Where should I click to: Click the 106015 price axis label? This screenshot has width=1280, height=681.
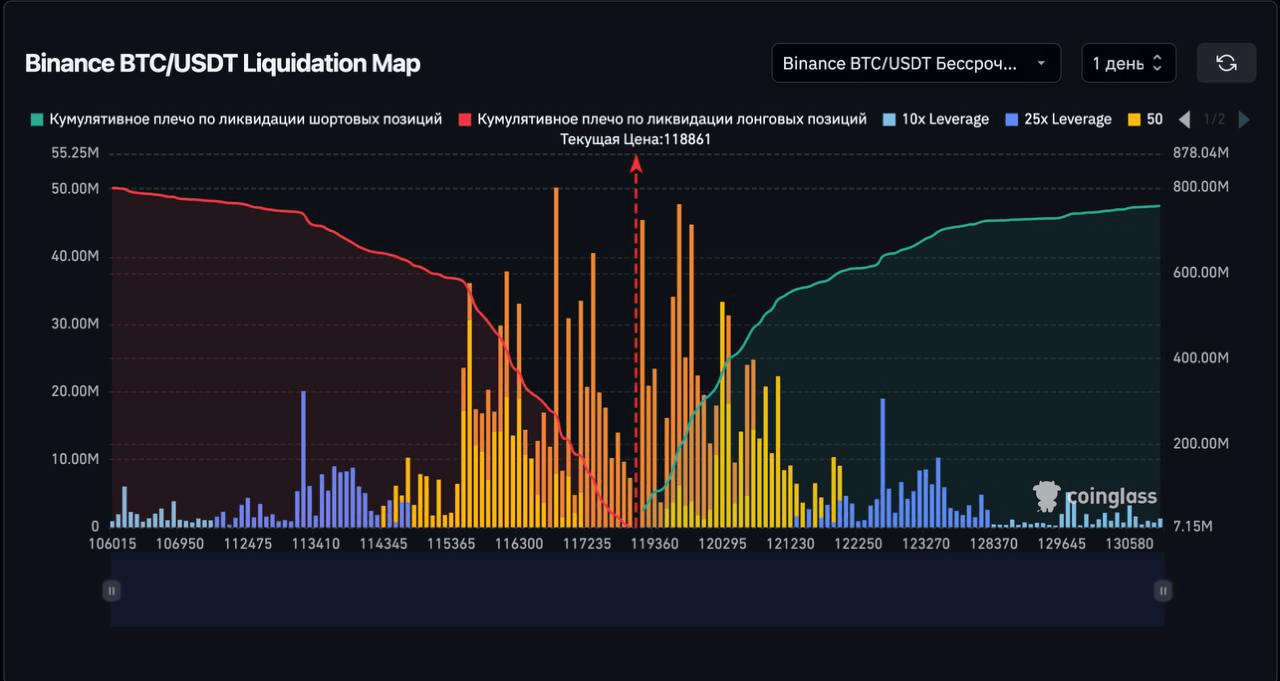[111, 544]
